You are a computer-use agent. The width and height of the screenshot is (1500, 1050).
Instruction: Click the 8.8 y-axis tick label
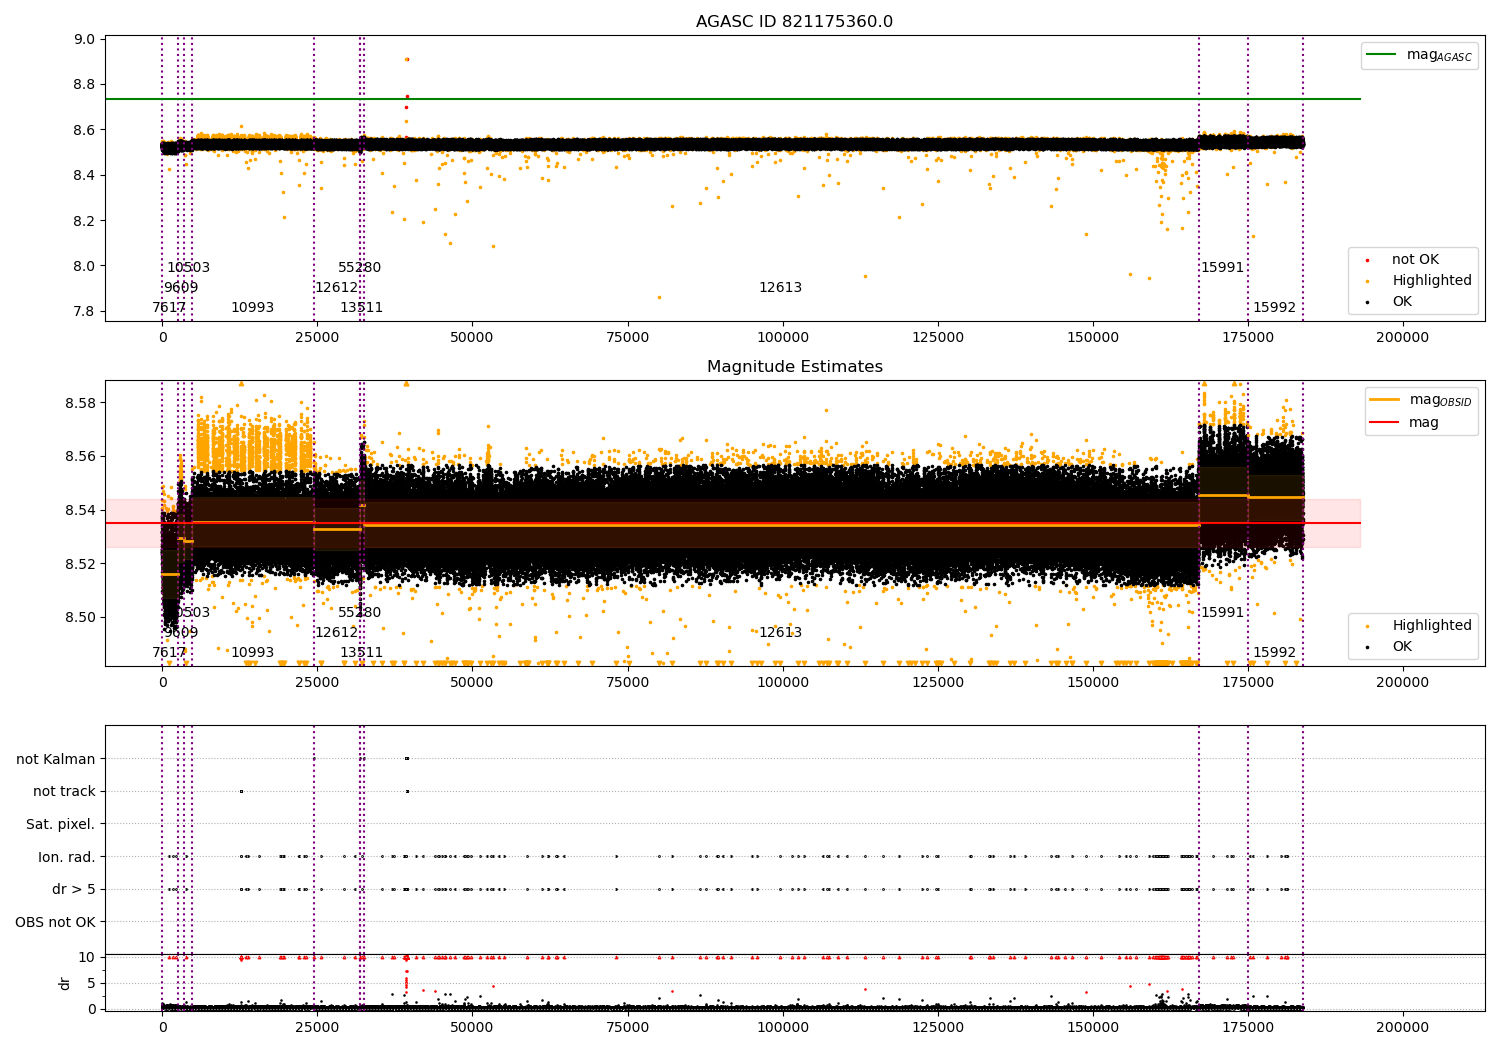85,85
